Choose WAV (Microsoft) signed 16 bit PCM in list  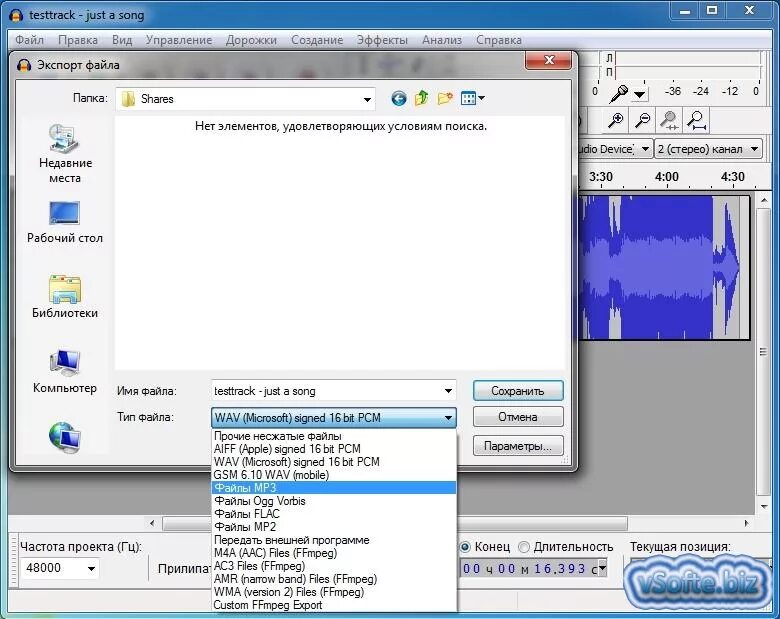click(x=334, y=462)
